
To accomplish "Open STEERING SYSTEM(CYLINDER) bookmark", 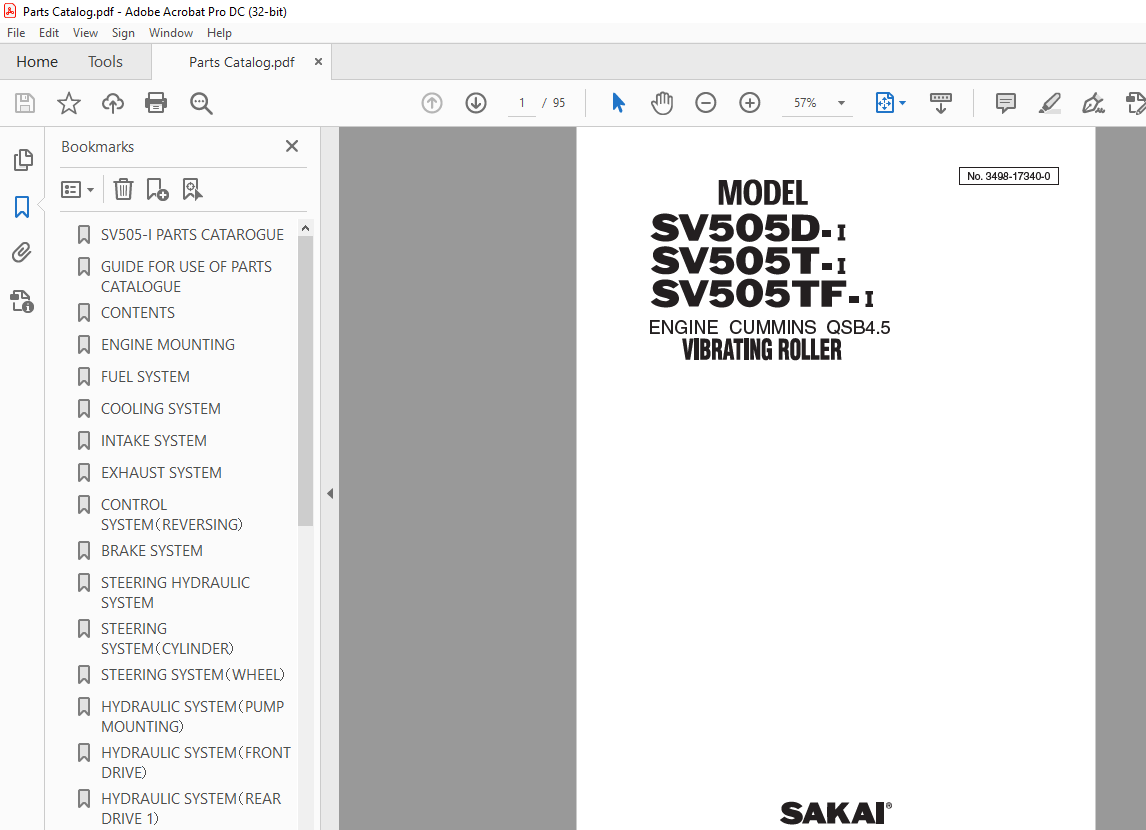I will point(167,639).
